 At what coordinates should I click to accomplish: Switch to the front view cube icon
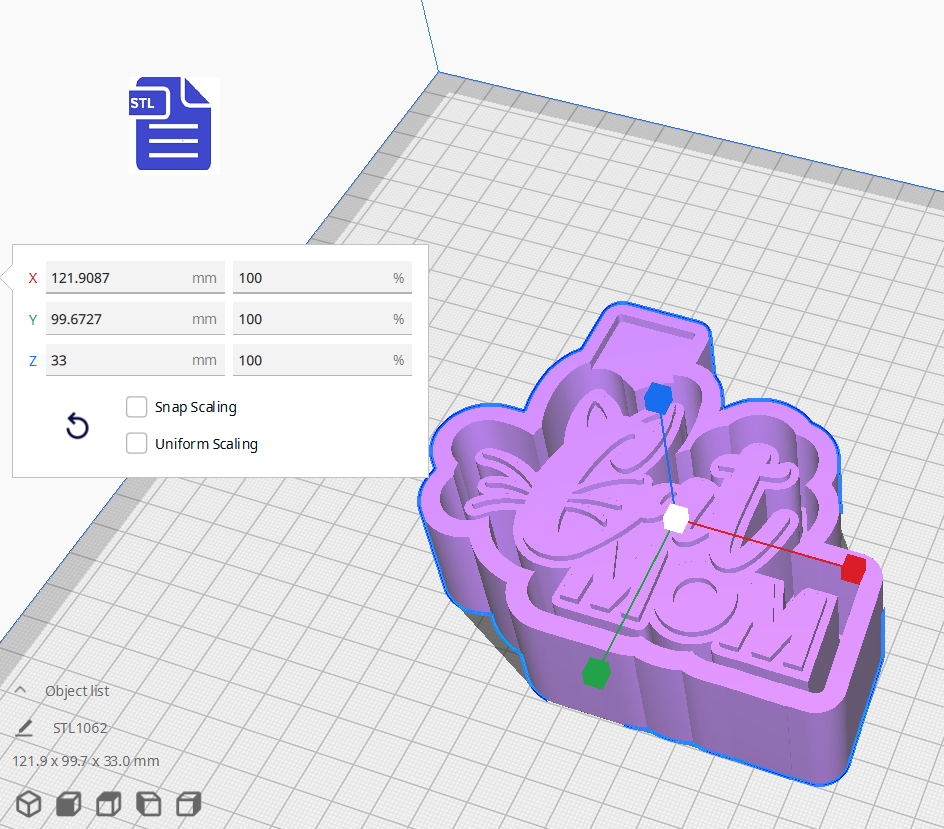tap(67, 804)
